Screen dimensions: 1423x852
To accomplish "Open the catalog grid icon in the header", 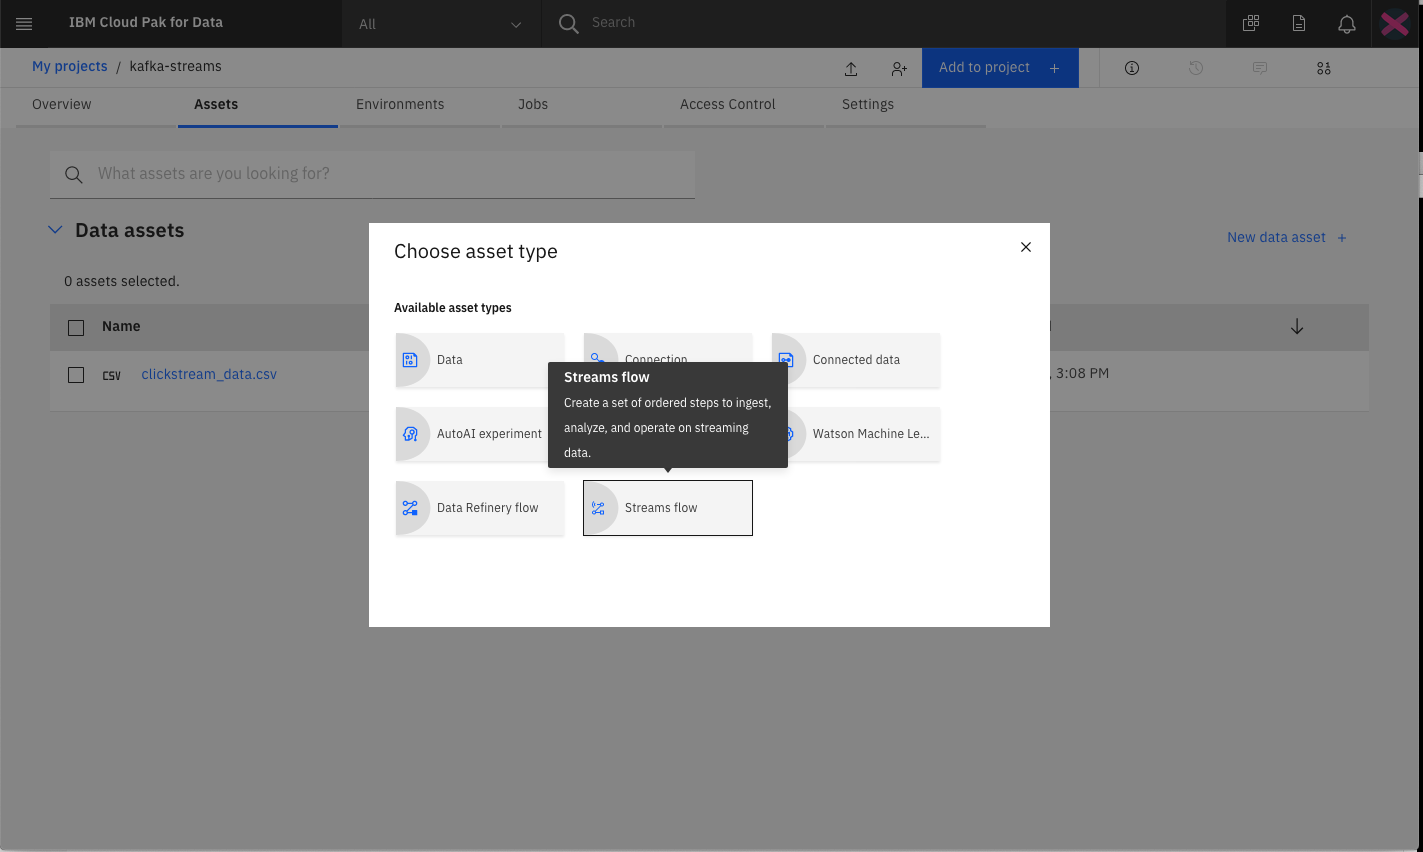I will 1251,23.
